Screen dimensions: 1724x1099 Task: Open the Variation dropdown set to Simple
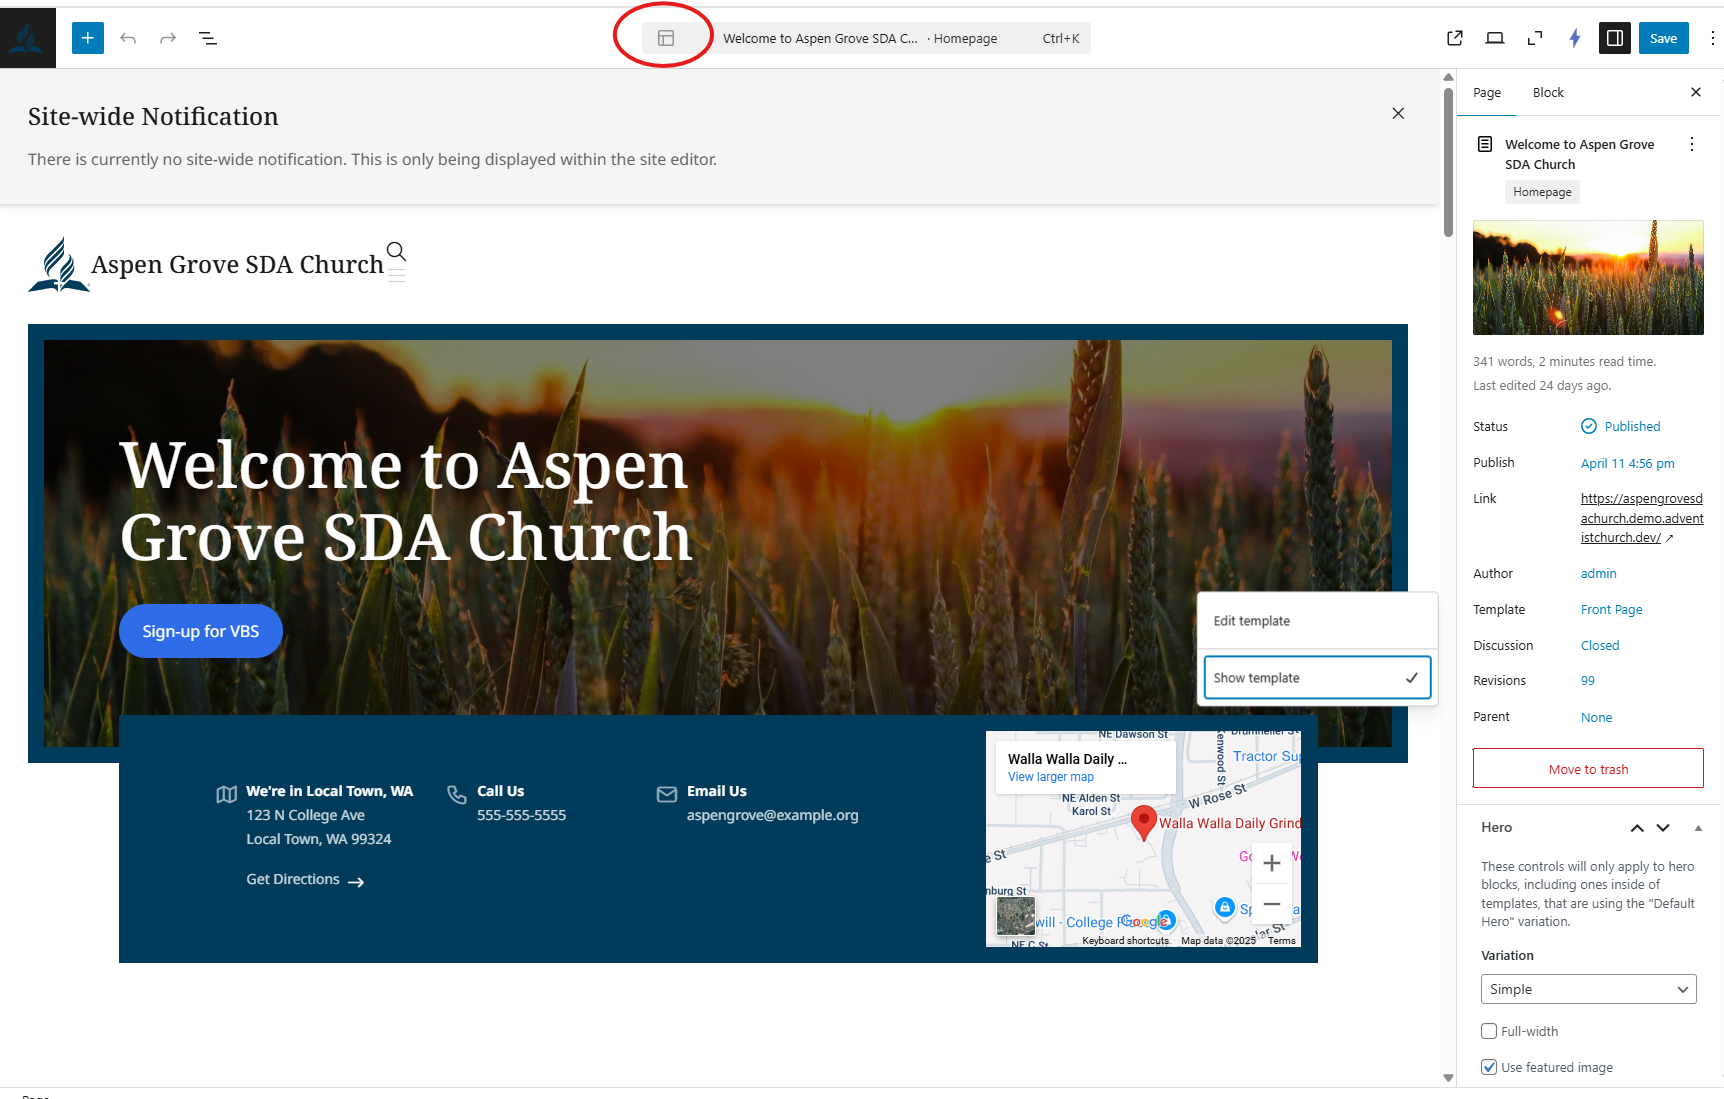click(1588, 989)
